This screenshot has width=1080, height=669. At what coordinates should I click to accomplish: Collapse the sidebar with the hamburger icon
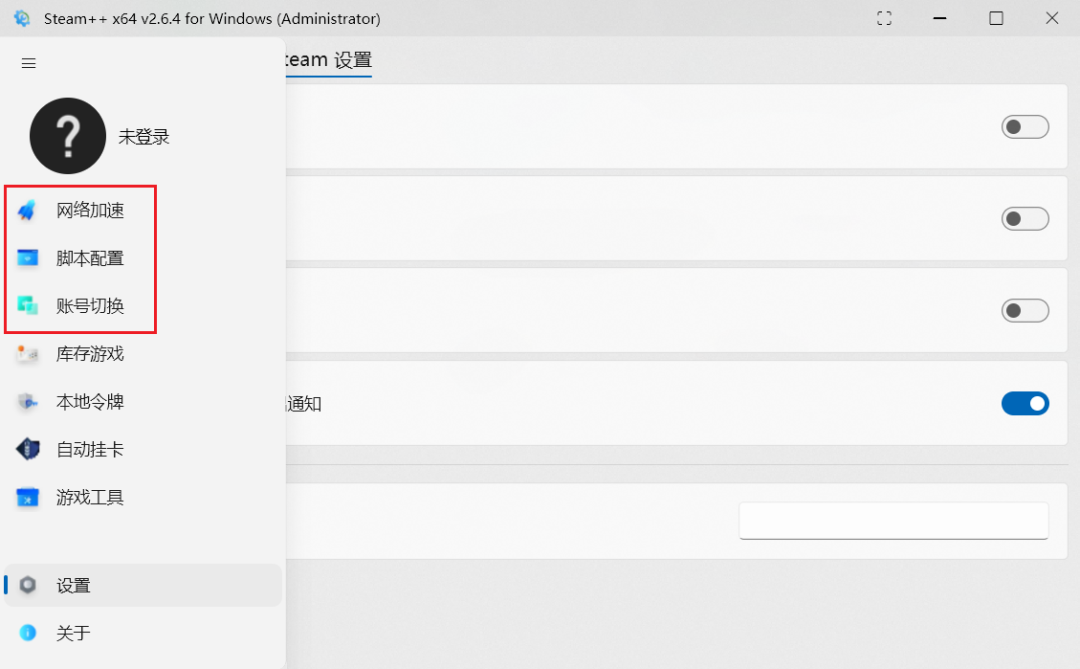pyautogui.click(x=28, y=63)
